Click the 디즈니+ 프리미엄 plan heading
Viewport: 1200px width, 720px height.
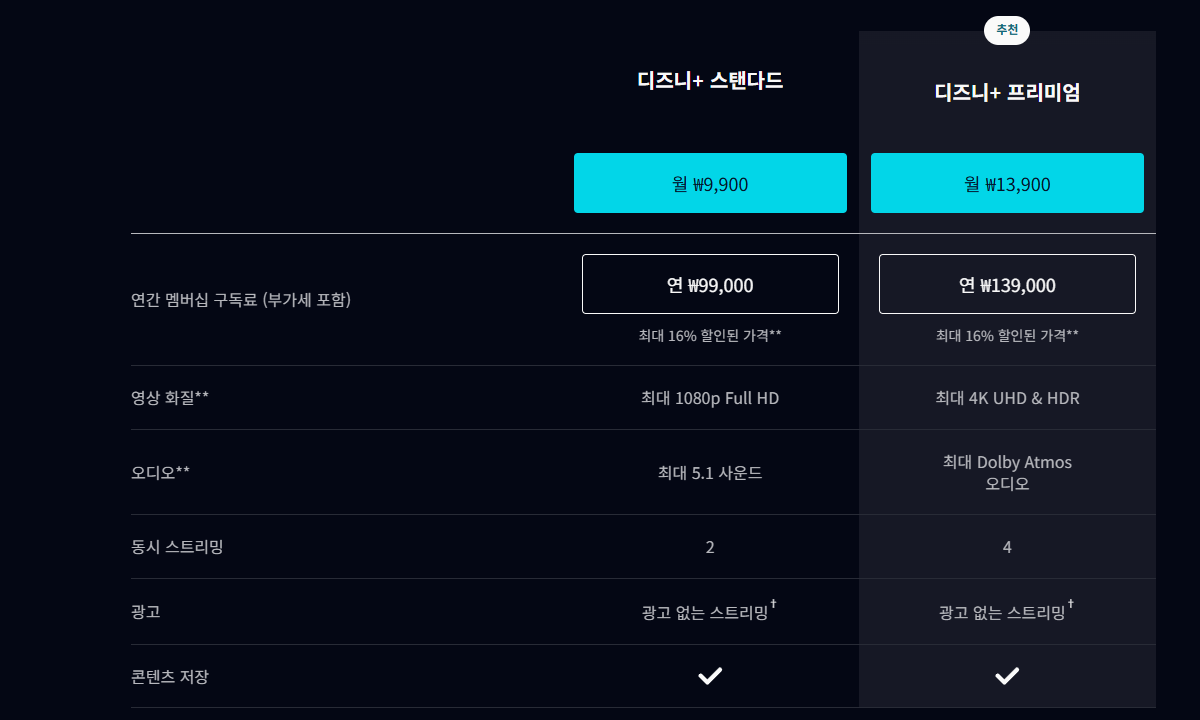point(1007,93)
